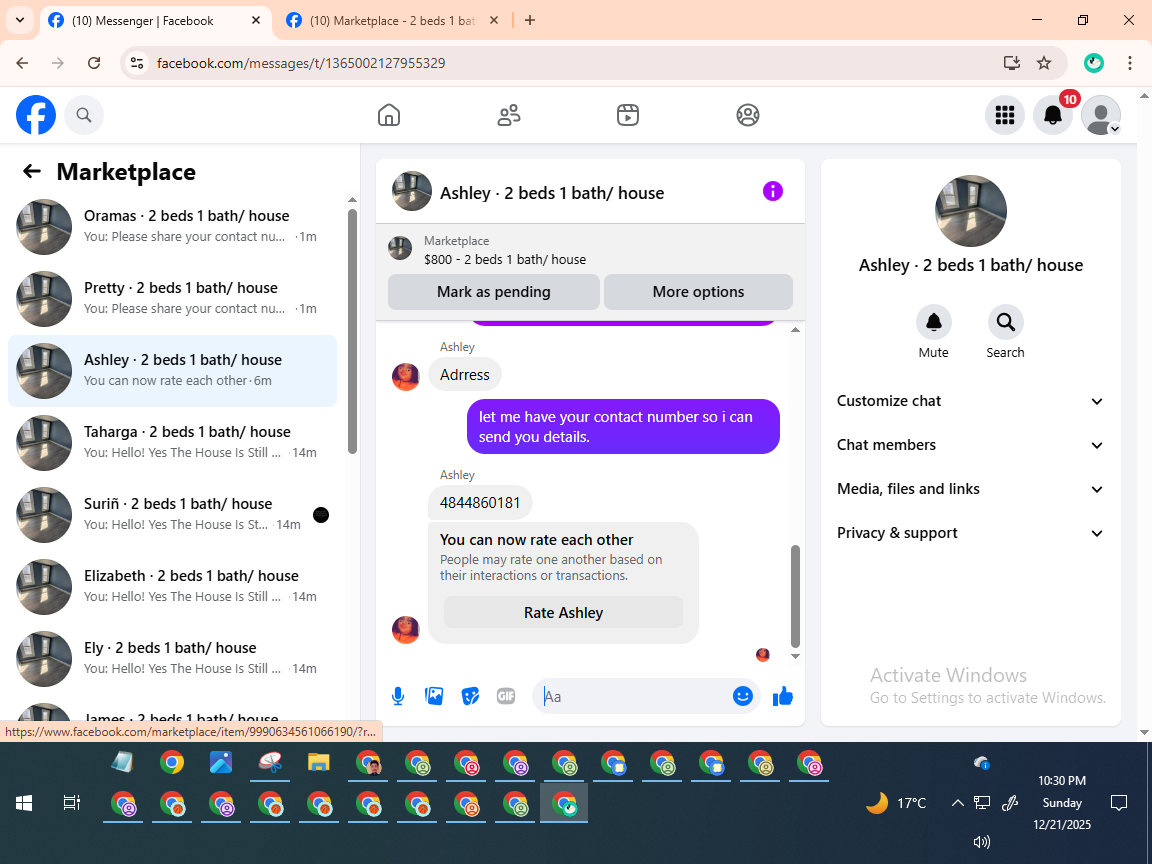Click the taskbar clock 10:30 PM
1152x864 pixels.
coord(1062,802)
